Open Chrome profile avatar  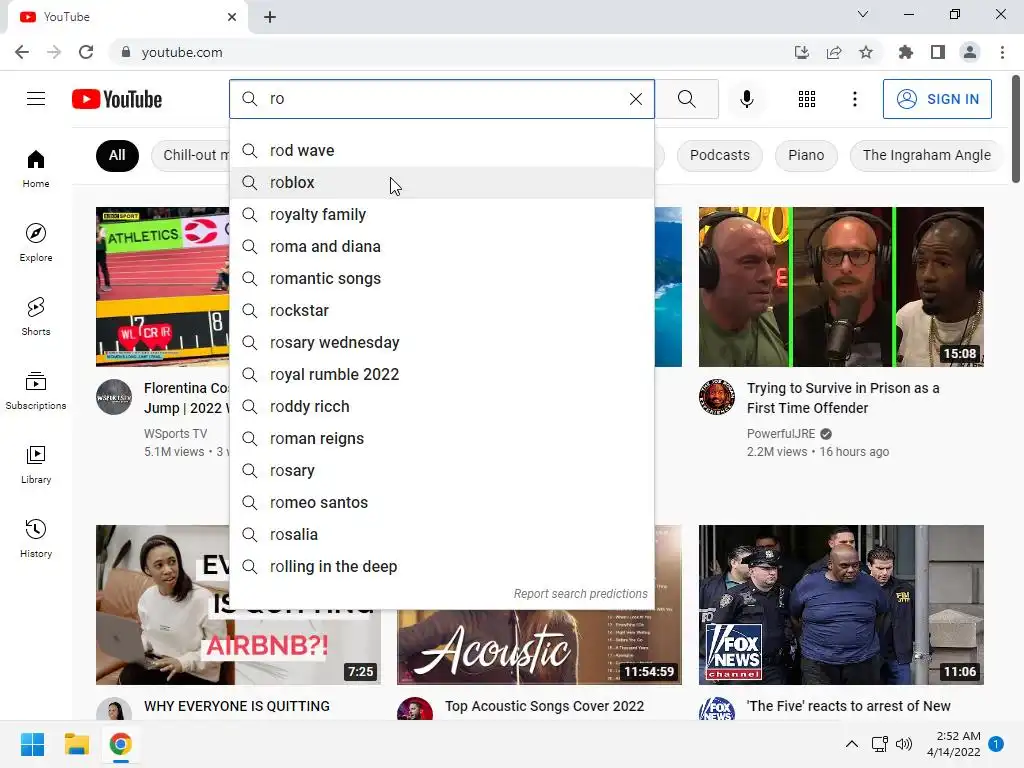point(970,52)
